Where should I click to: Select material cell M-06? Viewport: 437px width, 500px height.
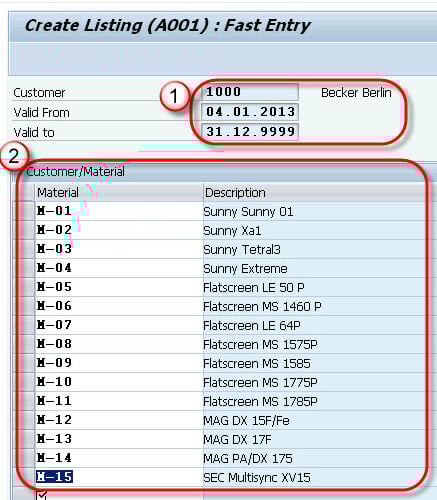pyautogui.click(x=119, y=306)
